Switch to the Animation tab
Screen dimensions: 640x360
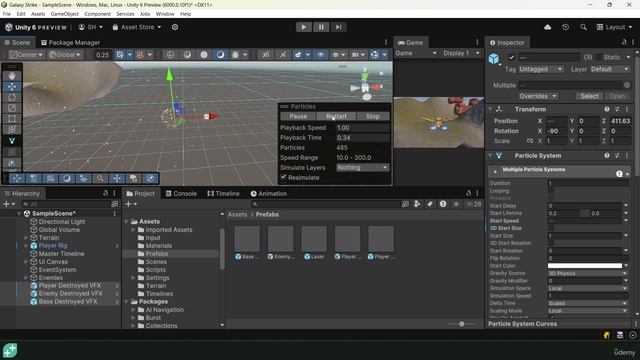(x=269, y=193)
